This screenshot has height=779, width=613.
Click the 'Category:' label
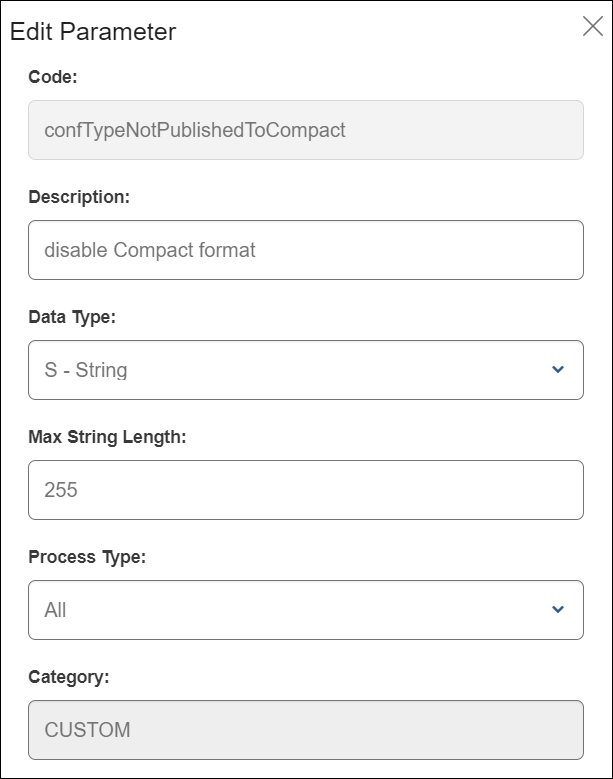click(68, 677)
